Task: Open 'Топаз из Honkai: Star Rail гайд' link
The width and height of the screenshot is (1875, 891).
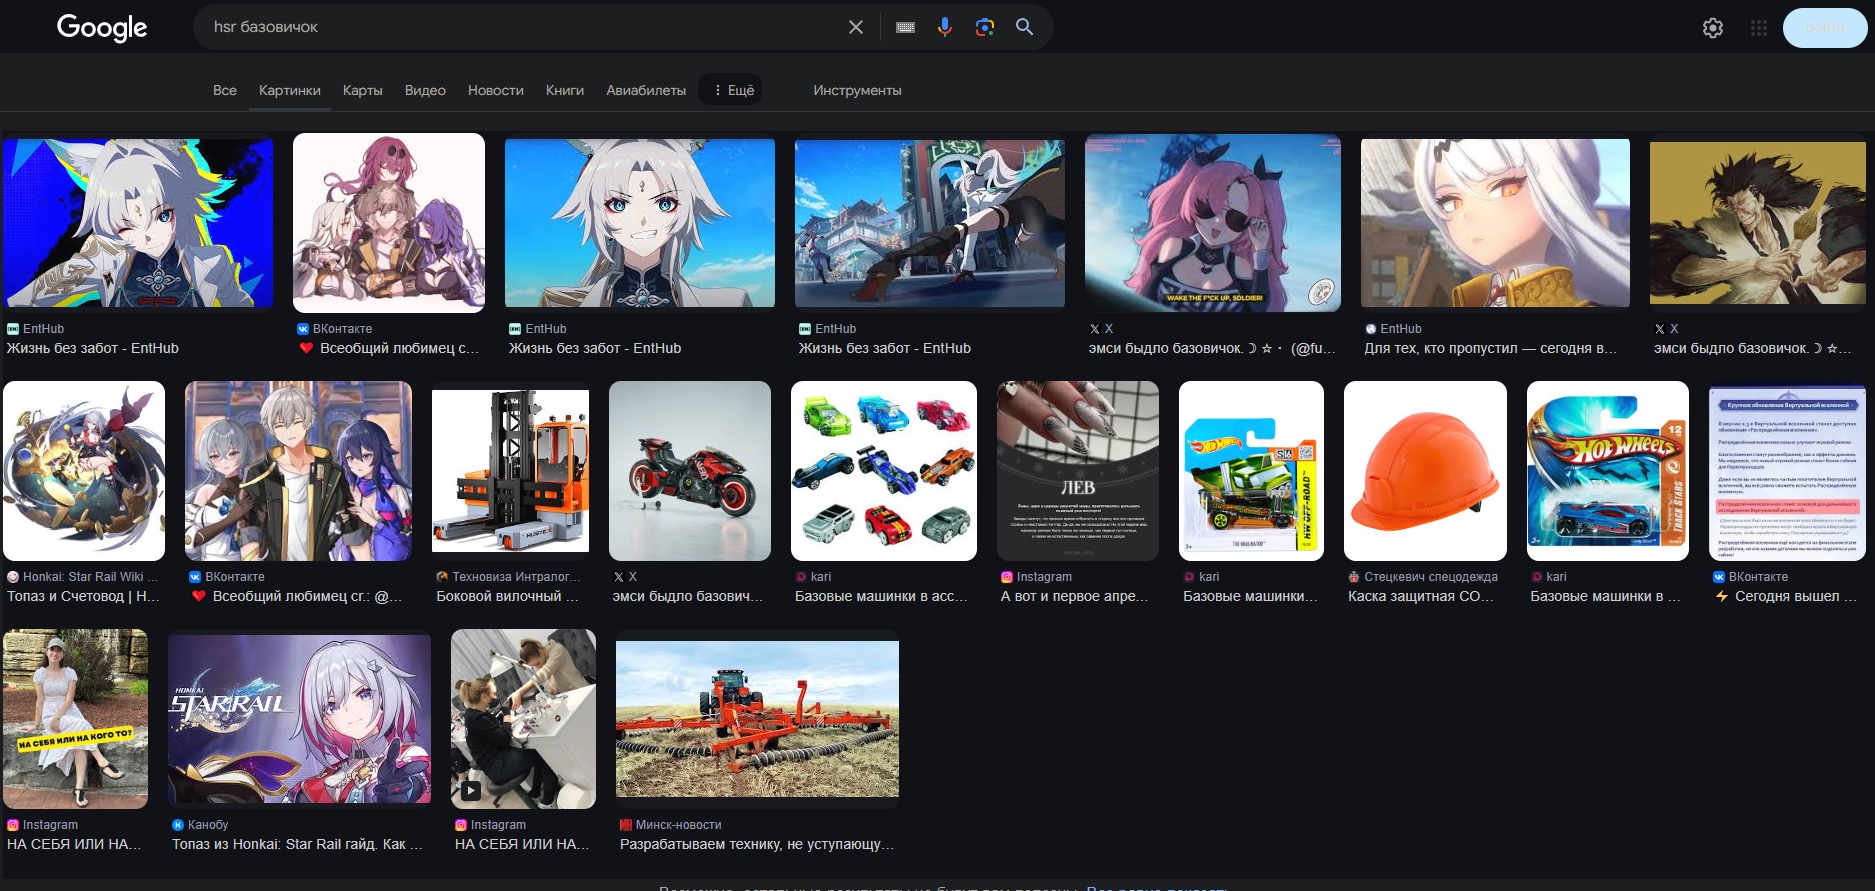Action: pyautogui.click(x=297, y=844)
